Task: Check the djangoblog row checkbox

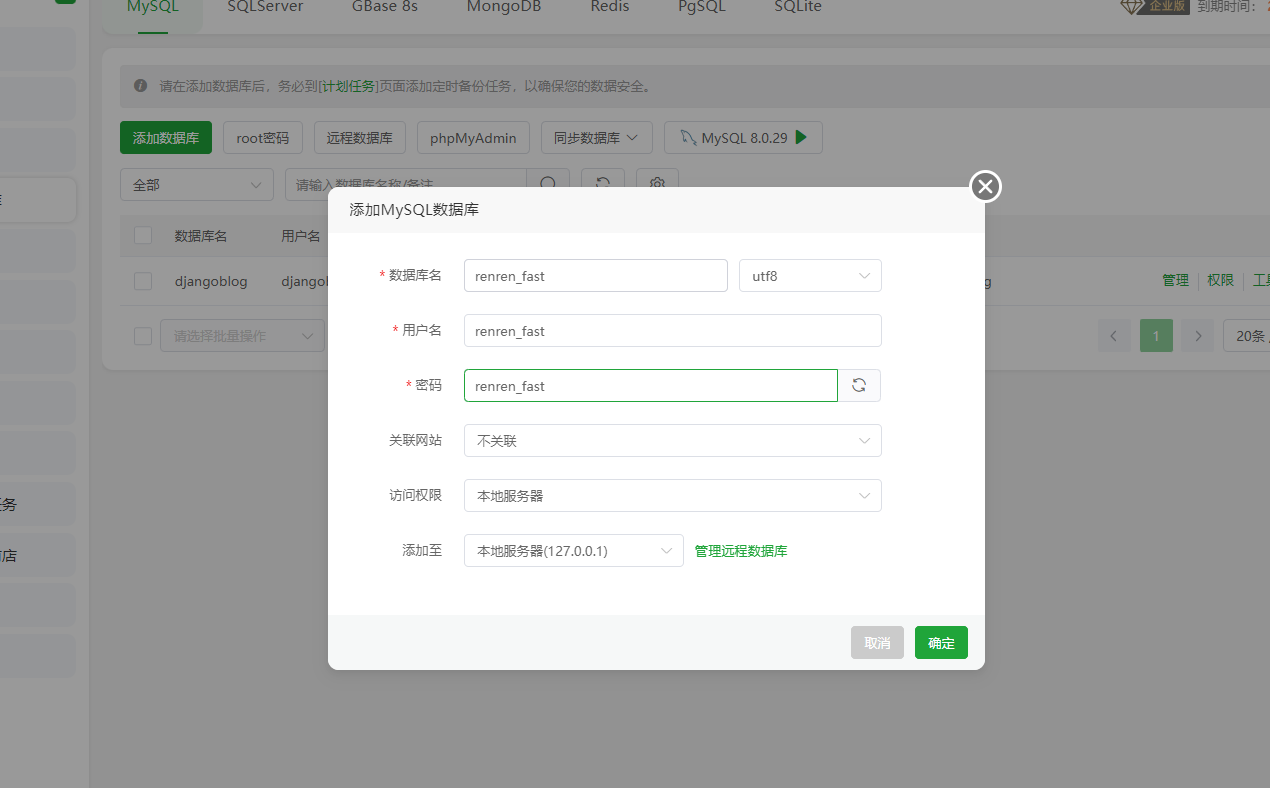Action: click(x=143, y=282)
